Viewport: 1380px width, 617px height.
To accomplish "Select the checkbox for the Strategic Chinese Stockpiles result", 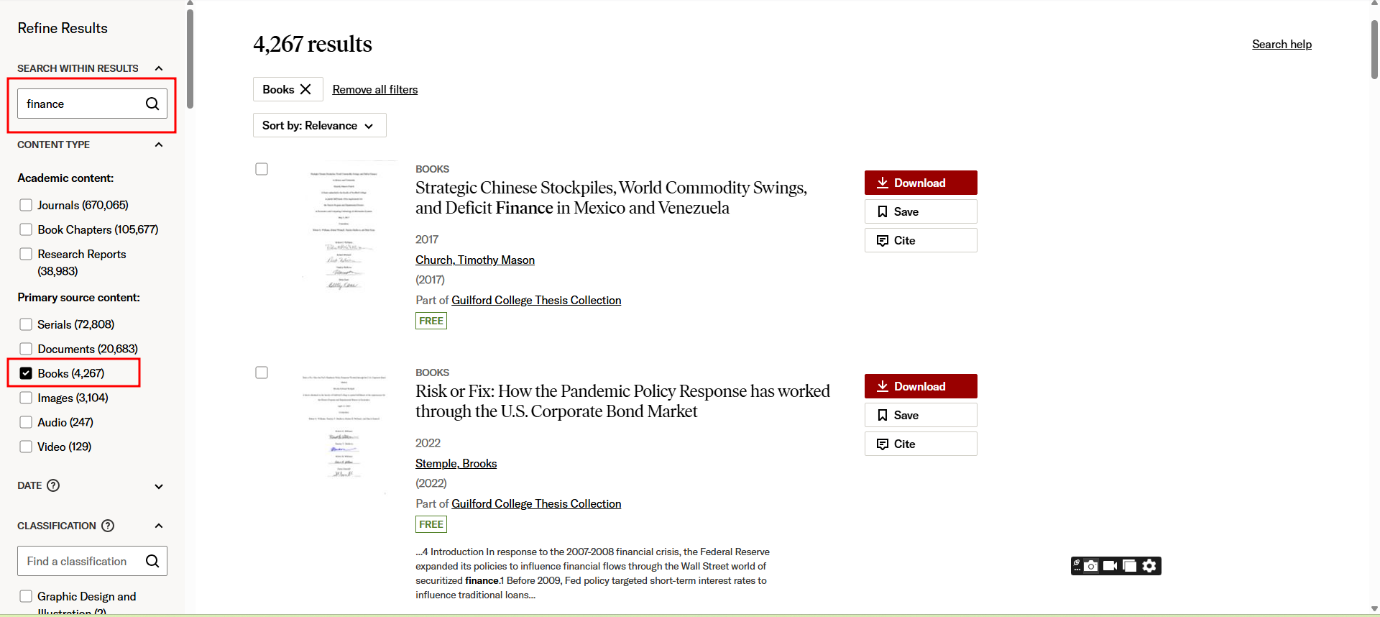I will (262, 169).
